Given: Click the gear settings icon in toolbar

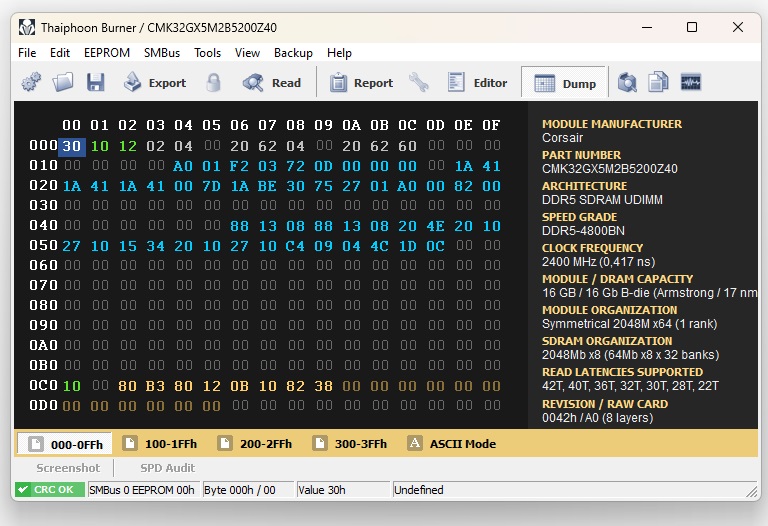Looking at the screenshot, I should (x=31, y=82).
